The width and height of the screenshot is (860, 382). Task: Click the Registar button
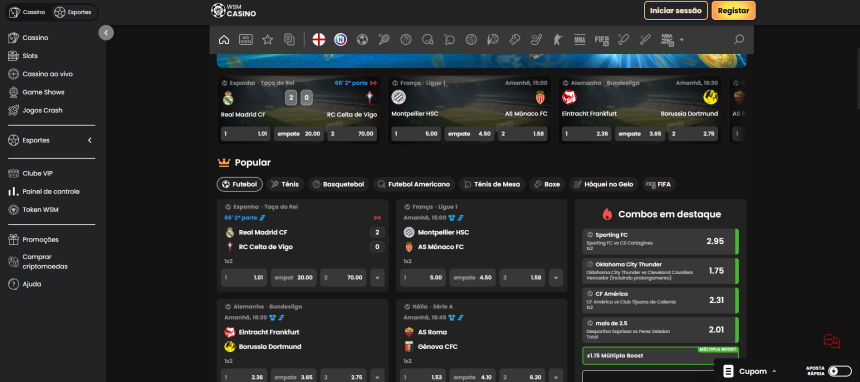(x=733, y=10)
